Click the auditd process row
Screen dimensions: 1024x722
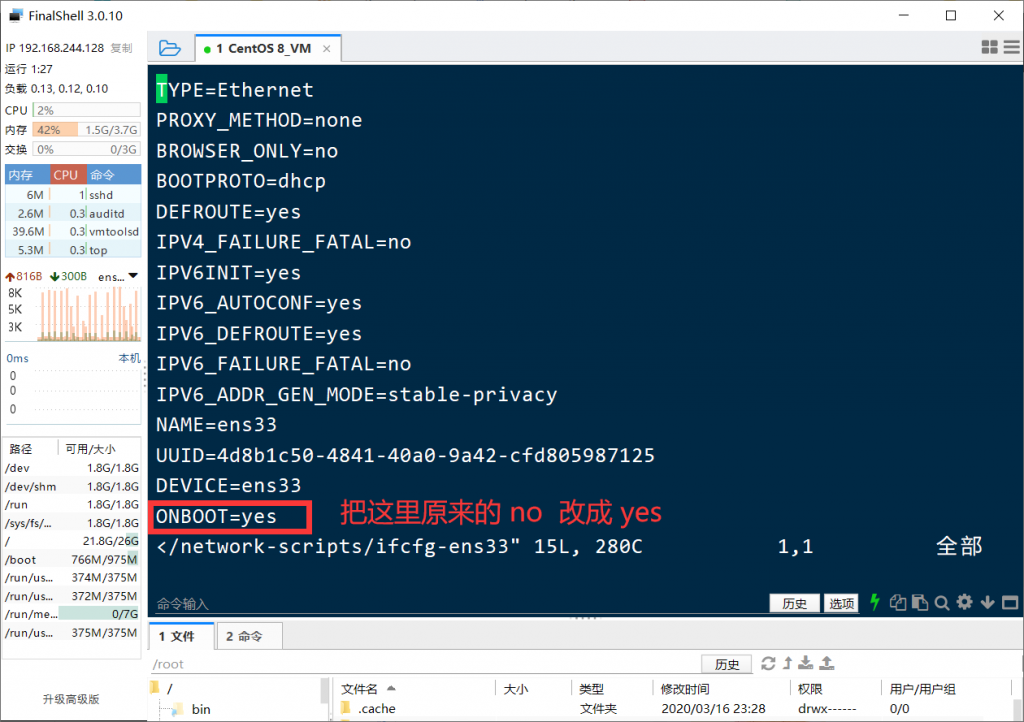tap(73, 213)
